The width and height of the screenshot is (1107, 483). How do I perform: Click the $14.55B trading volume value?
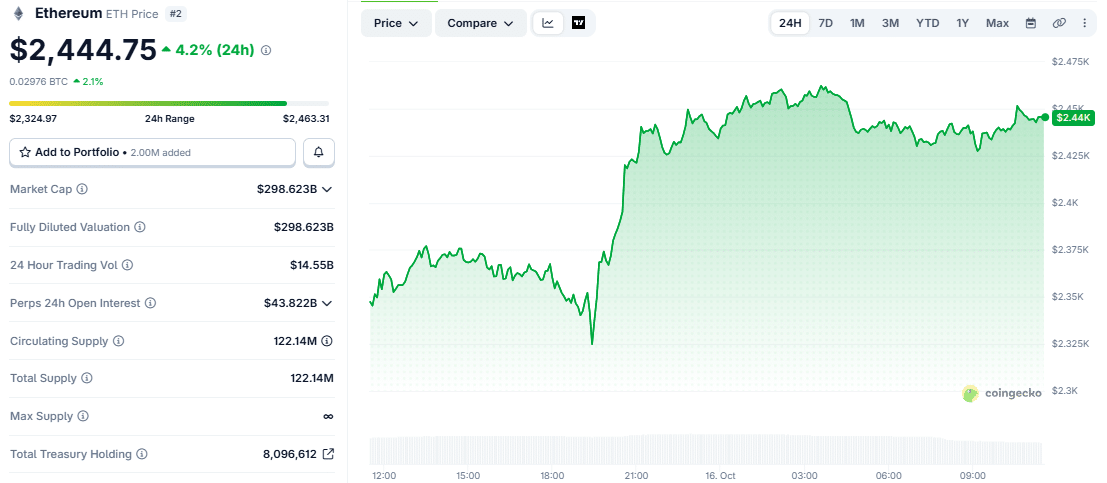[311, 266]
